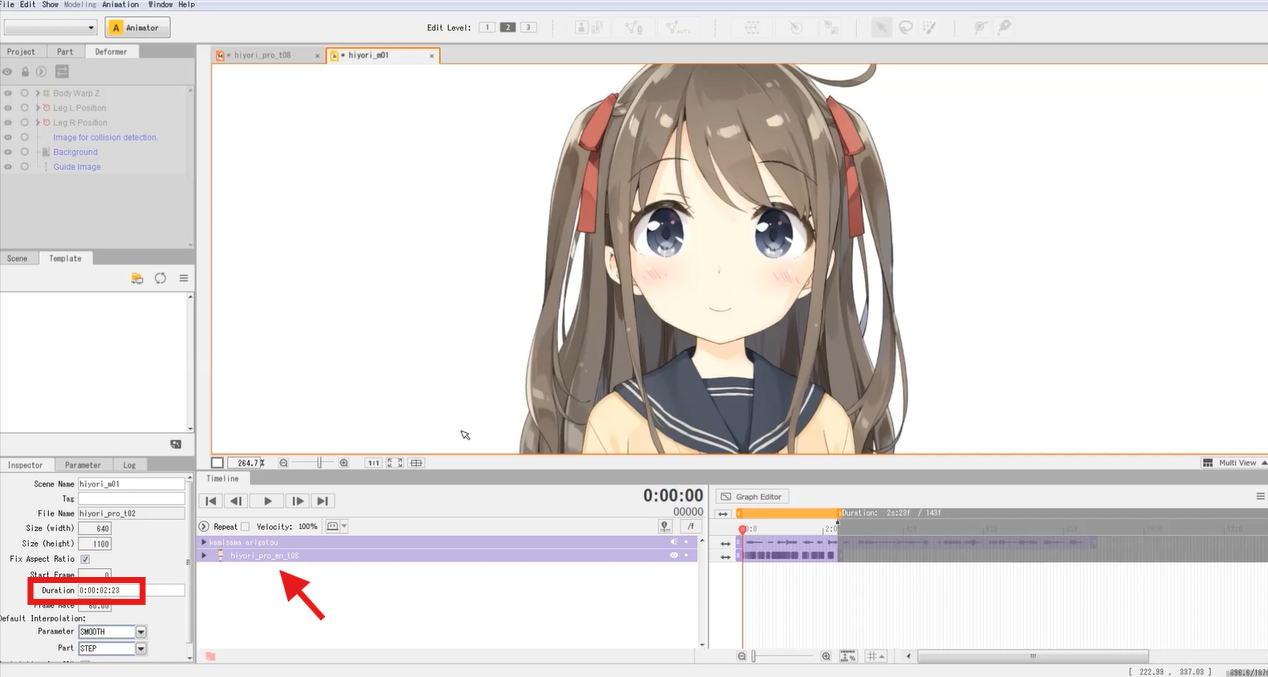Open the workspace dropdown beside Animator
The height and width of the screenshot is (677, 1268).
(x=50, y=28)
